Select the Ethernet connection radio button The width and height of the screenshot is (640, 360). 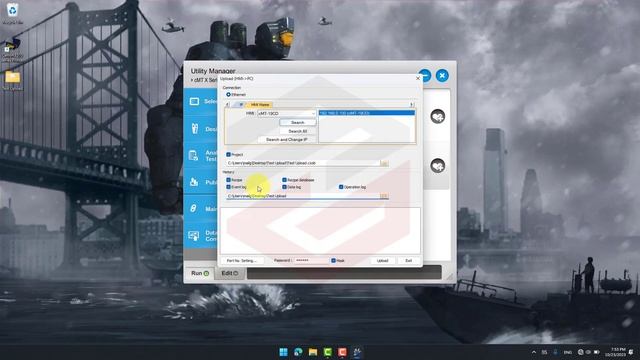click(229, 94)
